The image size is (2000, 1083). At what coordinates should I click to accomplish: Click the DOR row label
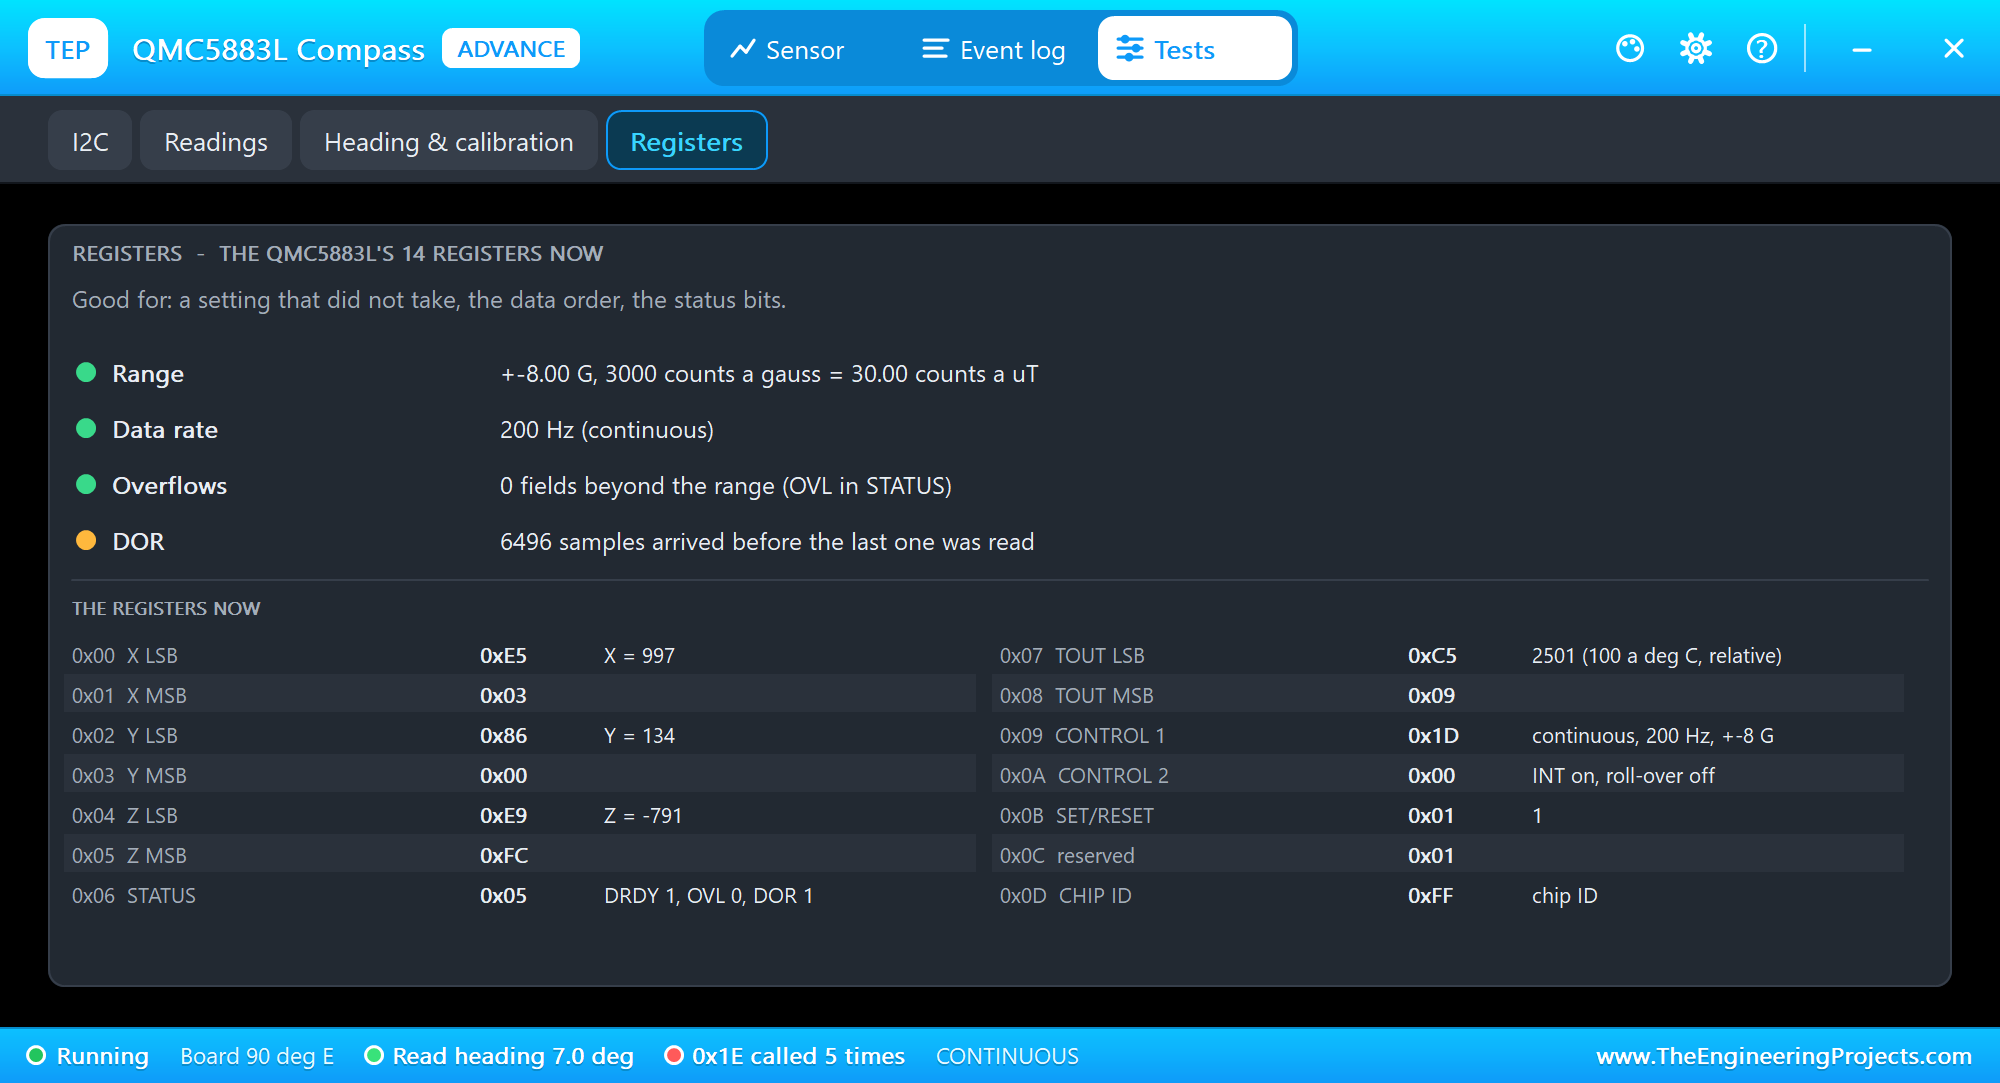[x=138, y=541]
